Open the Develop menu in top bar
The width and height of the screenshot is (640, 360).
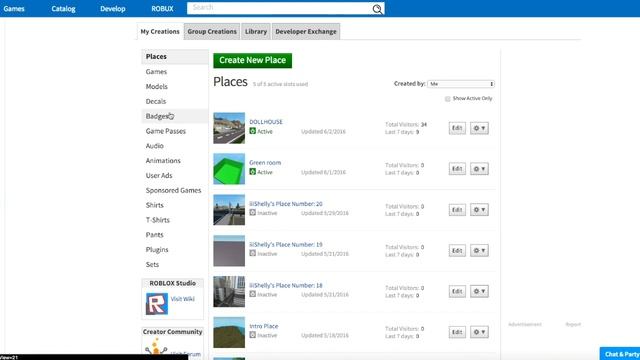(113, 9)
